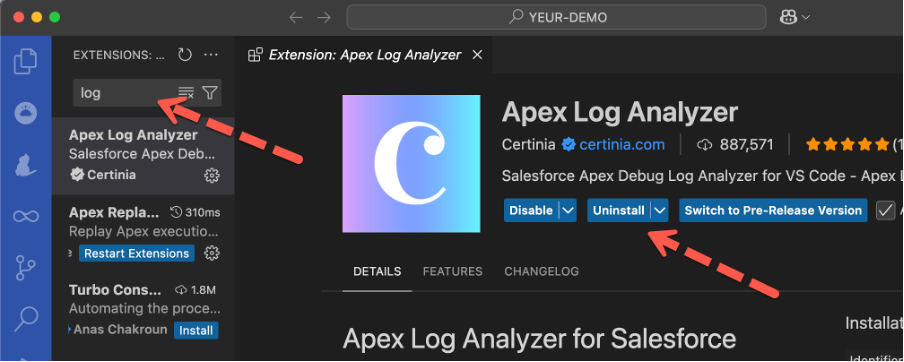Install the Turbo Console extension
The width and height of the screenshot is (904, 362).
click(196, 331)
